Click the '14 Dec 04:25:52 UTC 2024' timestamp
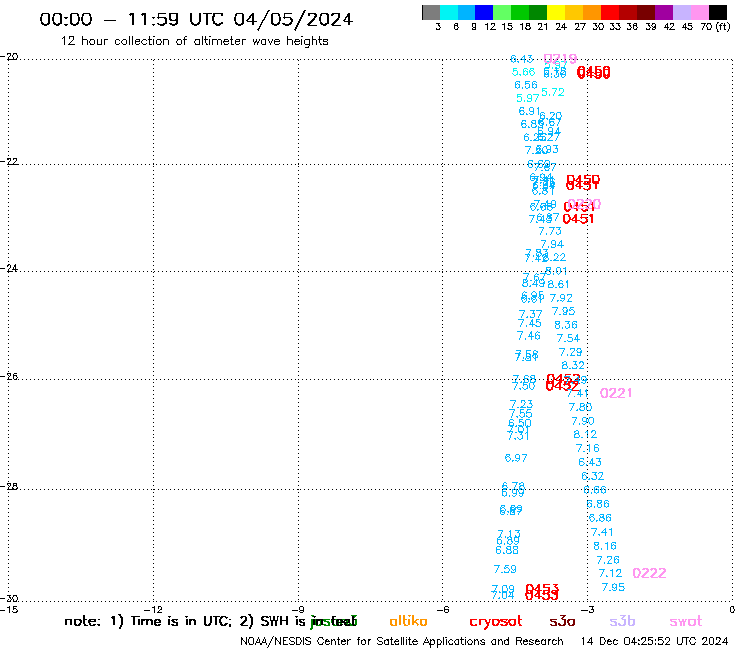This screenshot has height=650, width=740. (654, 642)
